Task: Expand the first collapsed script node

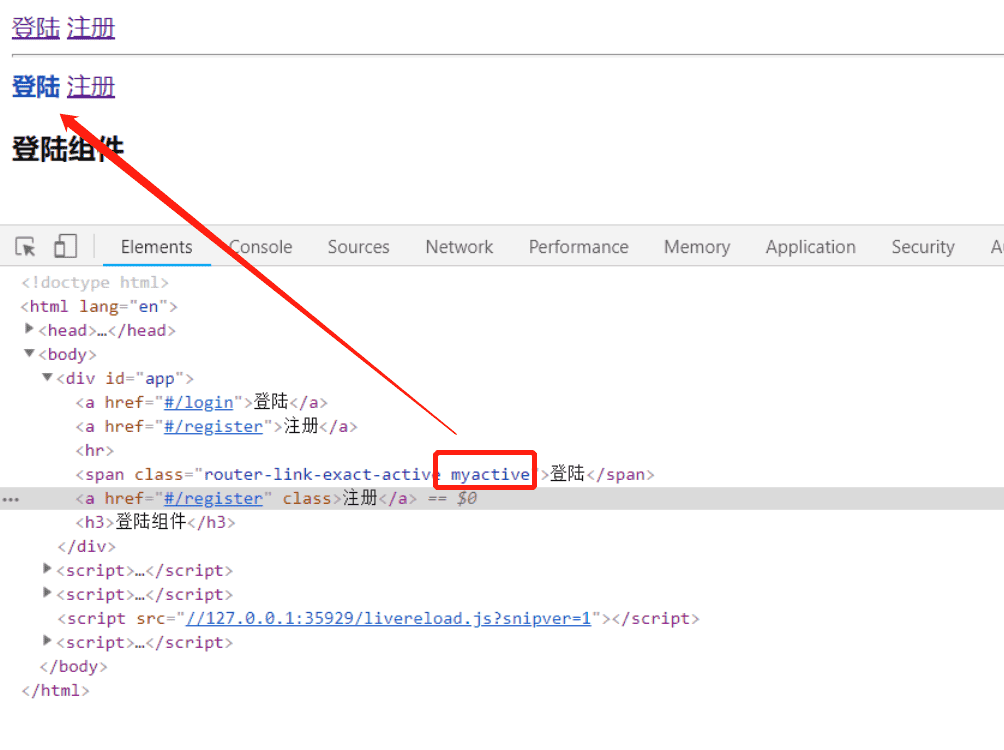Action: point(47,568)
